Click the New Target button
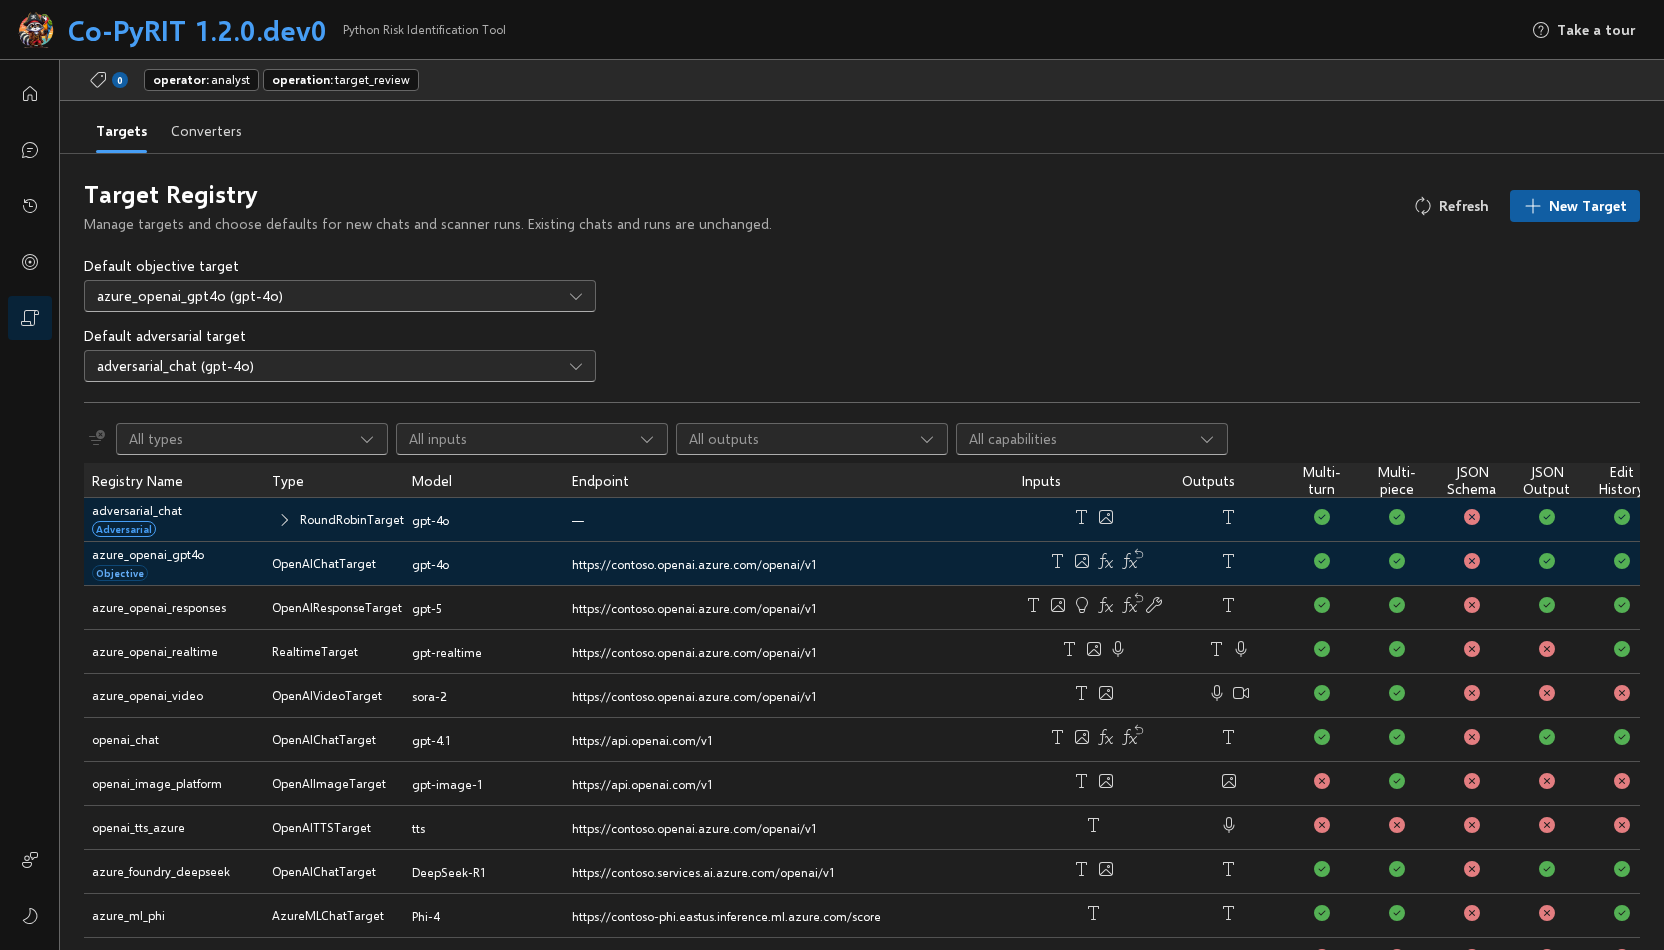This screenshot has width=1664, height=950. [x=1575, y=206]
